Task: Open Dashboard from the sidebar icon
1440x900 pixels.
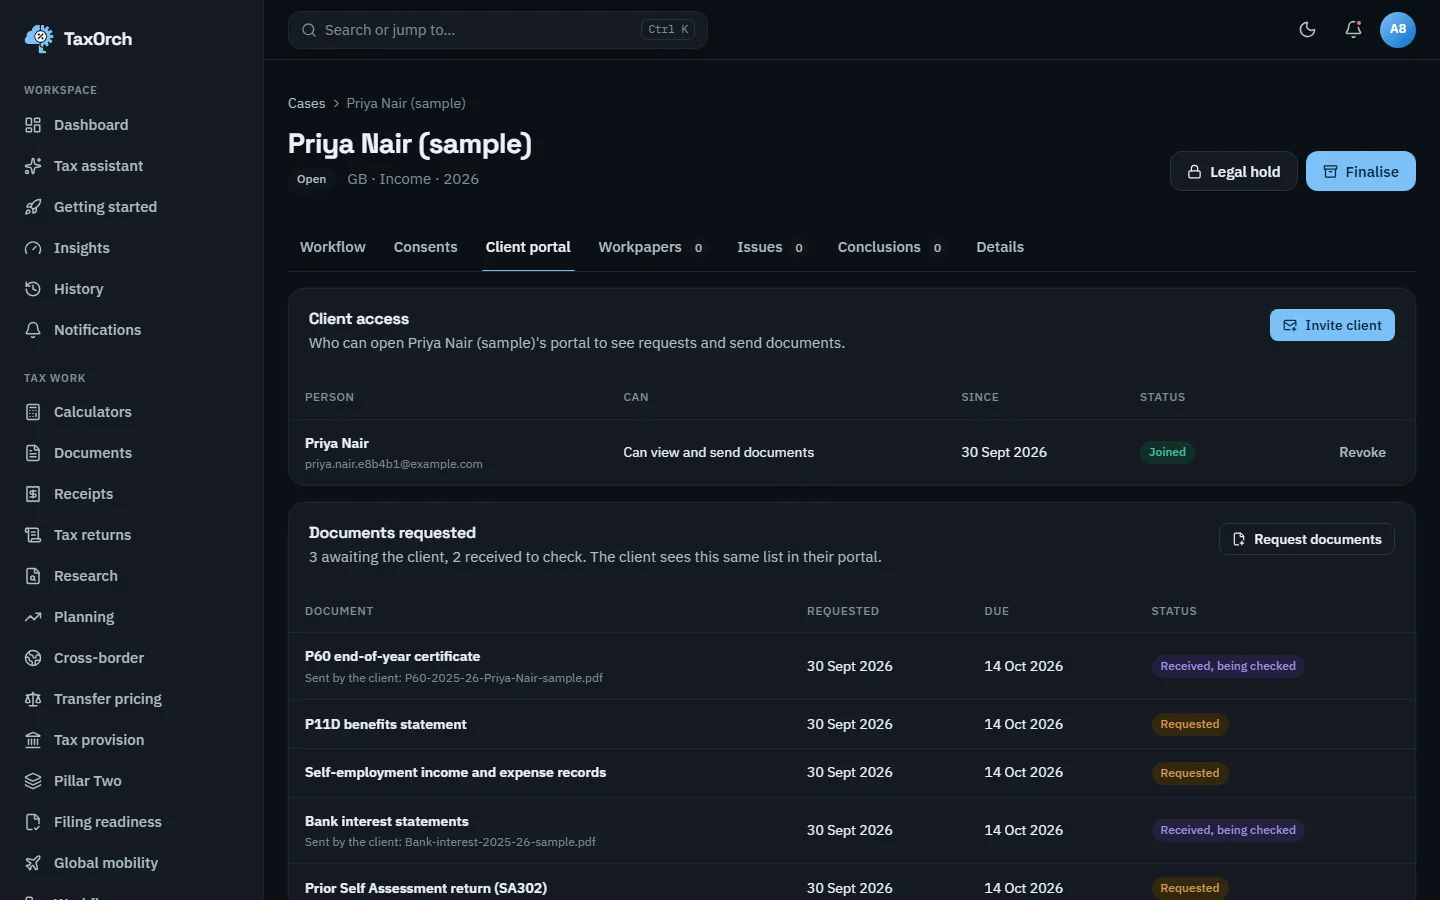Action: pos(33,125)
